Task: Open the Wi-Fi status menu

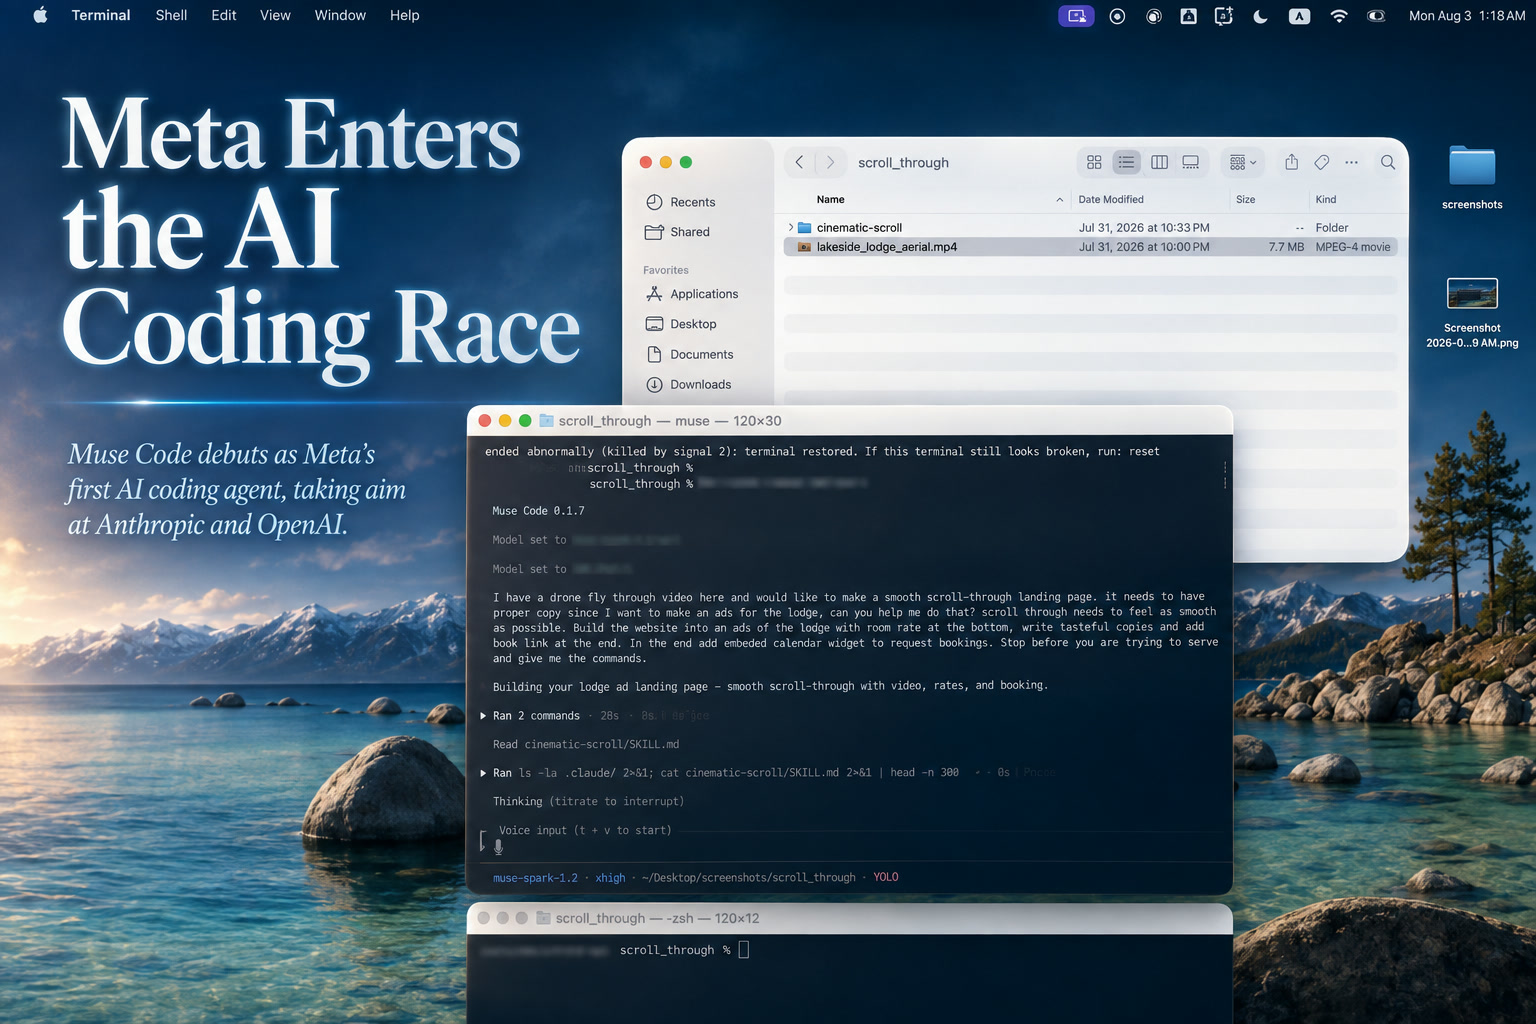Action: coord(1339,16)
